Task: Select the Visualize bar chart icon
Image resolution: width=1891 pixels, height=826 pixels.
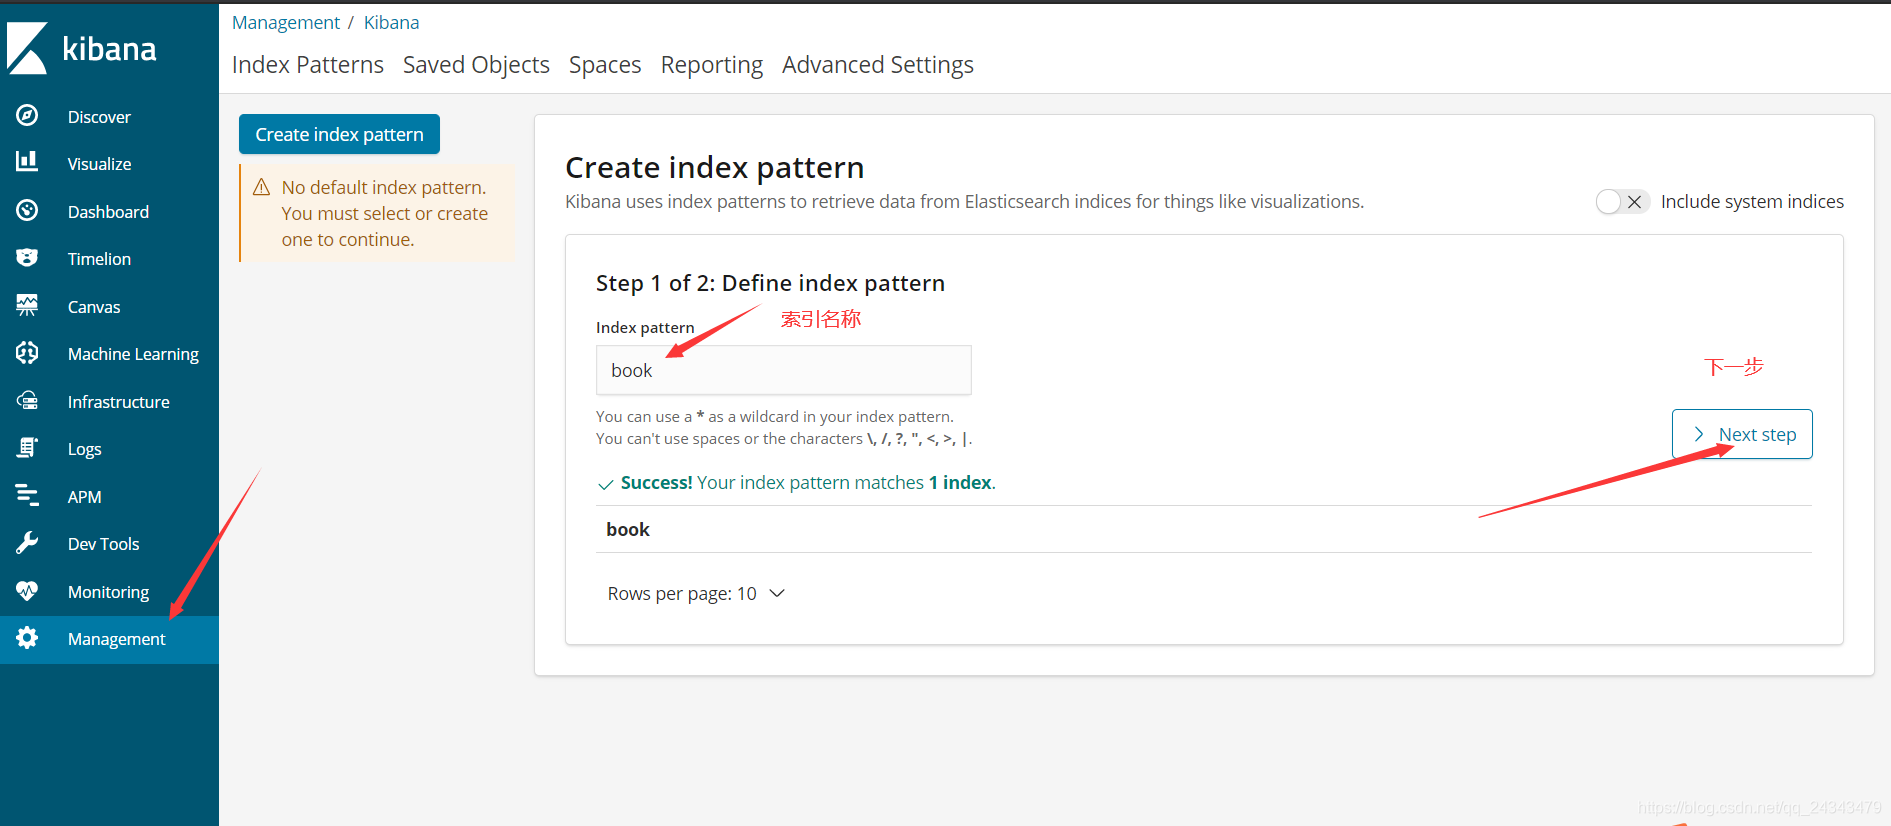Action: (27, 162)
